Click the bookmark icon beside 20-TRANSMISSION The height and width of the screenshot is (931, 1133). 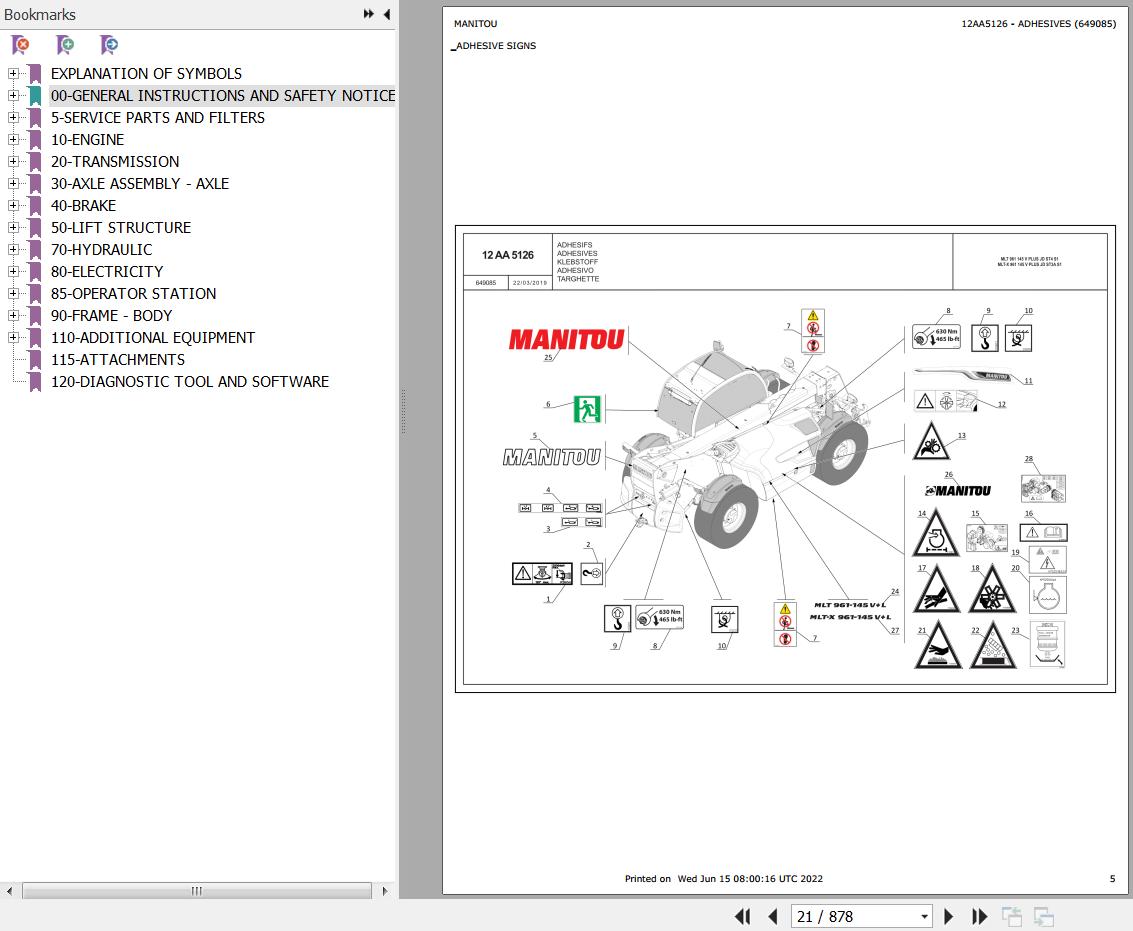[35, 161]
